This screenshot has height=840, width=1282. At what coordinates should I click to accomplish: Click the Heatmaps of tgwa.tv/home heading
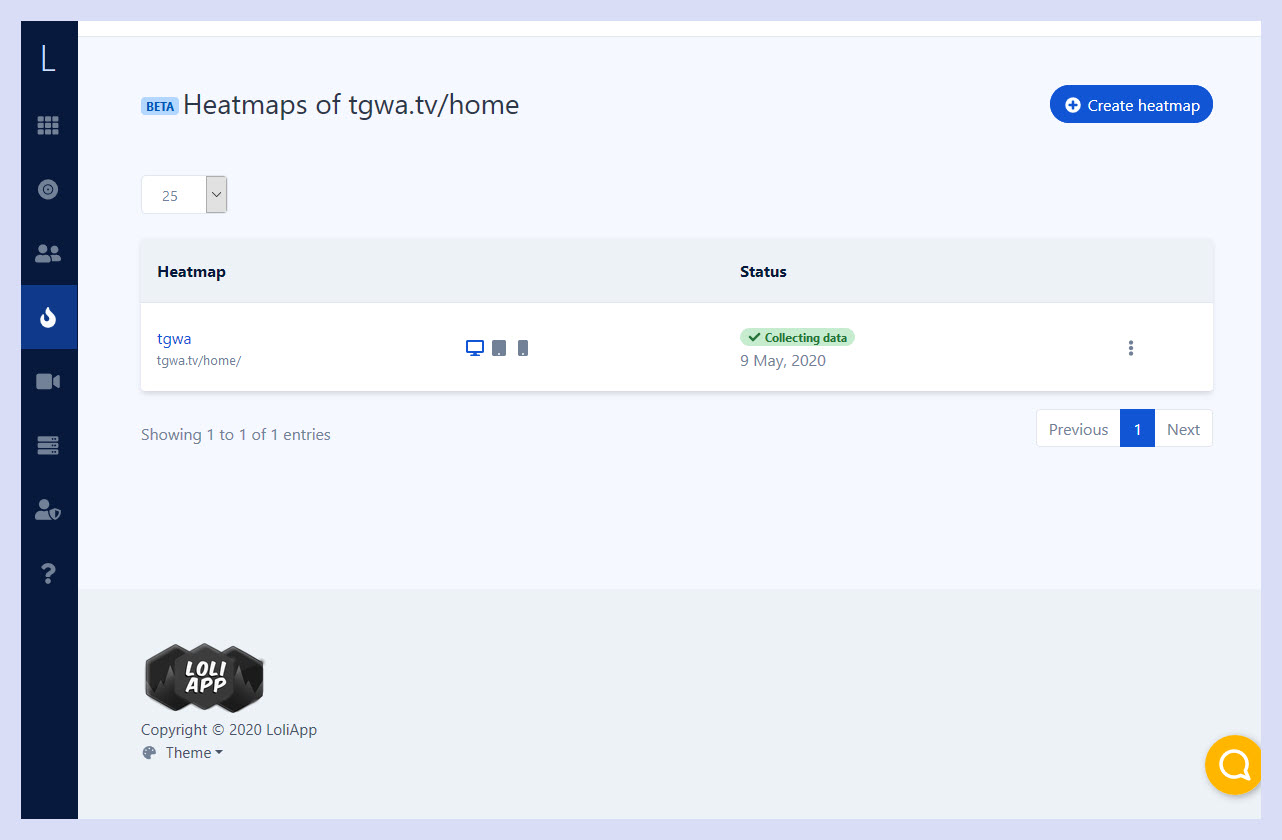click(351, 105)
